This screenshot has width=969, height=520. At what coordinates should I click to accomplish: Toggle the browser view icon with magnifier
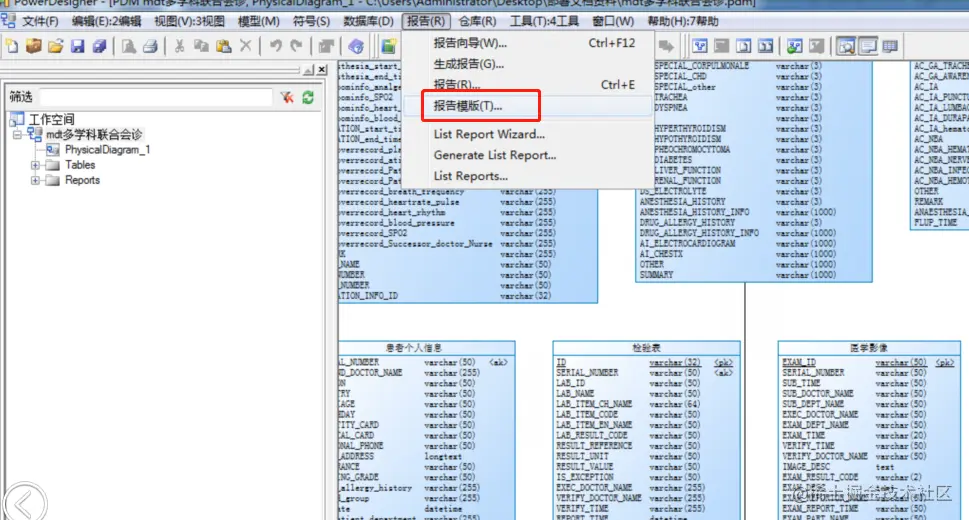click(845, 46)
